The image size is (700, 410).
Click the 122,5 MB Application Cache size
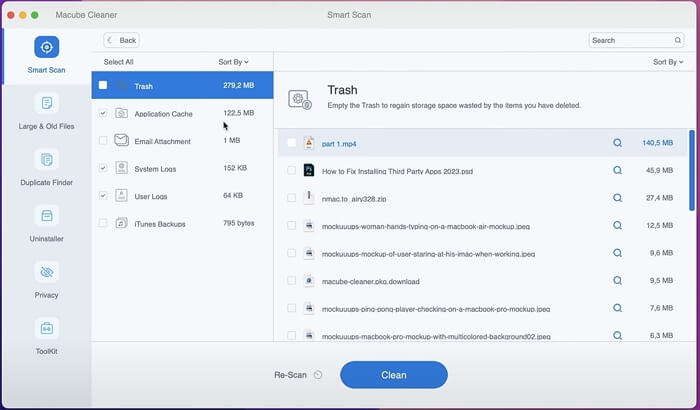[238, 113]
